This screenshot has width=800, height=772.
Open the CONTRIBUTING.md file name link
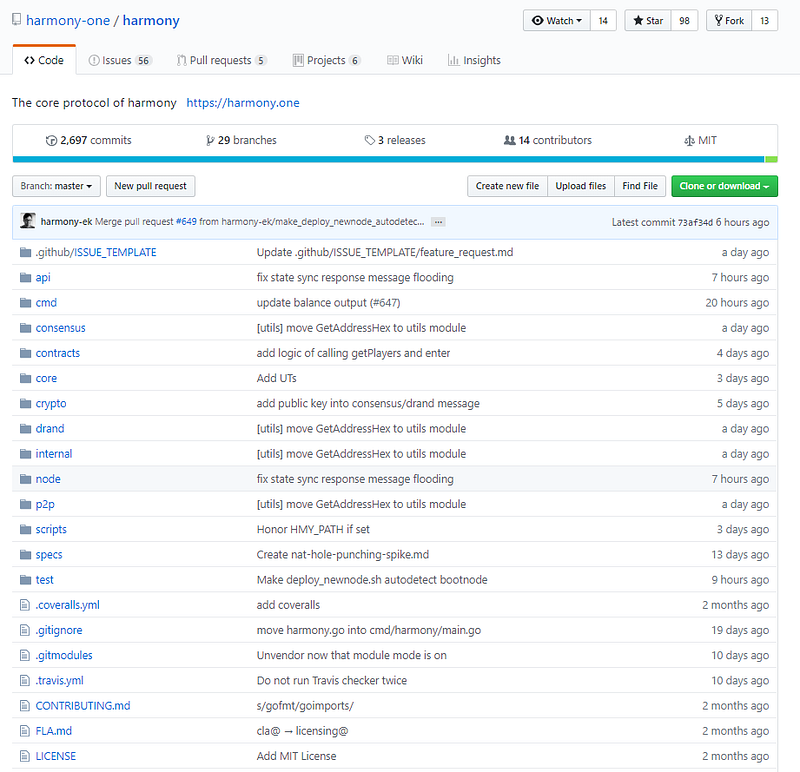(83, 706)
